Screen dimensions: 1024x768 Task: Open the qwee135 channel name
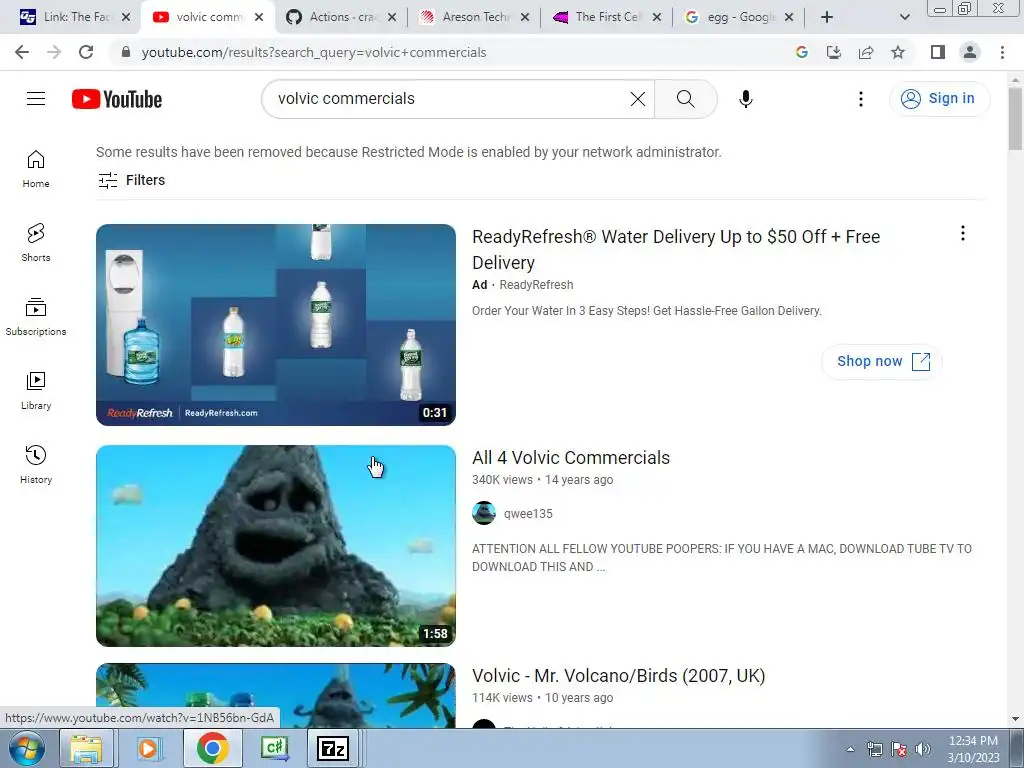click(x=528, y=513)
